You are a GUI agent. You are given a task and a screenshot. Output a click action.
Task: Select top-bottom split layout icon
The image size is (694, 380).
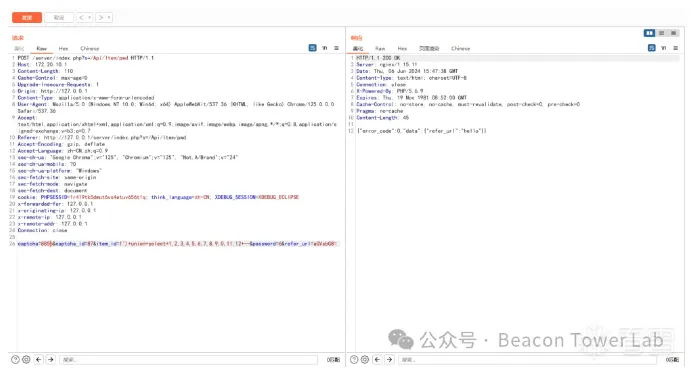pos(662,33)
